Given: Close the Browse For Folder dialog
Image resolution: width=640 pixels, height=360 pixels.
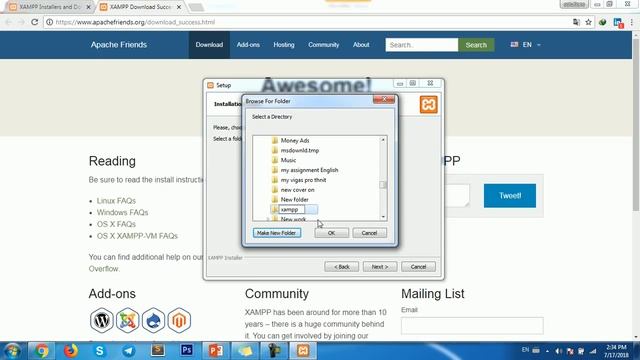Looking at the screenshot, I should (384, 100).
